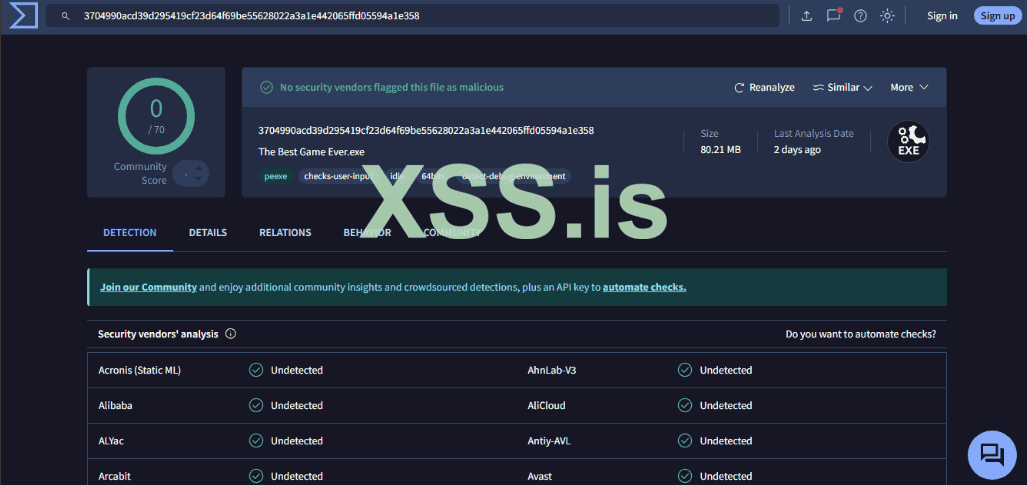The image size is (1027, 485).
Task: Click Undetected checkmark icon in Alibaba row
Action: click(256, 406)
